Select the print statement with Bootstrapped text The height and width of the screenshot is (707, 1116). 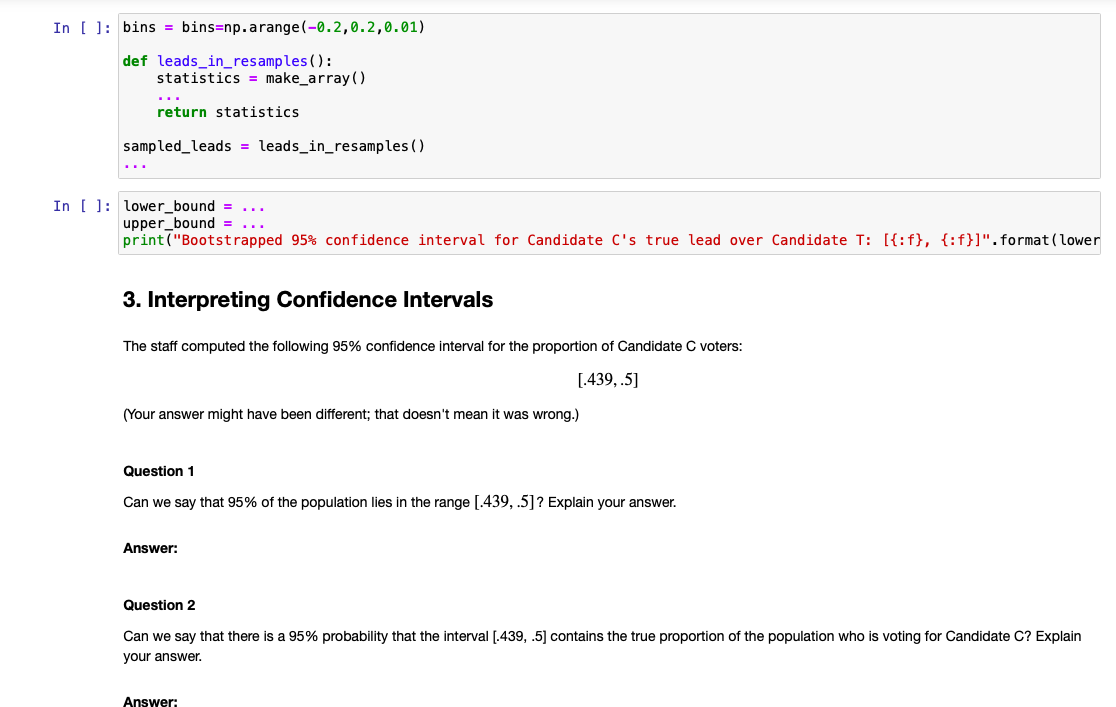tap(500, 240)
